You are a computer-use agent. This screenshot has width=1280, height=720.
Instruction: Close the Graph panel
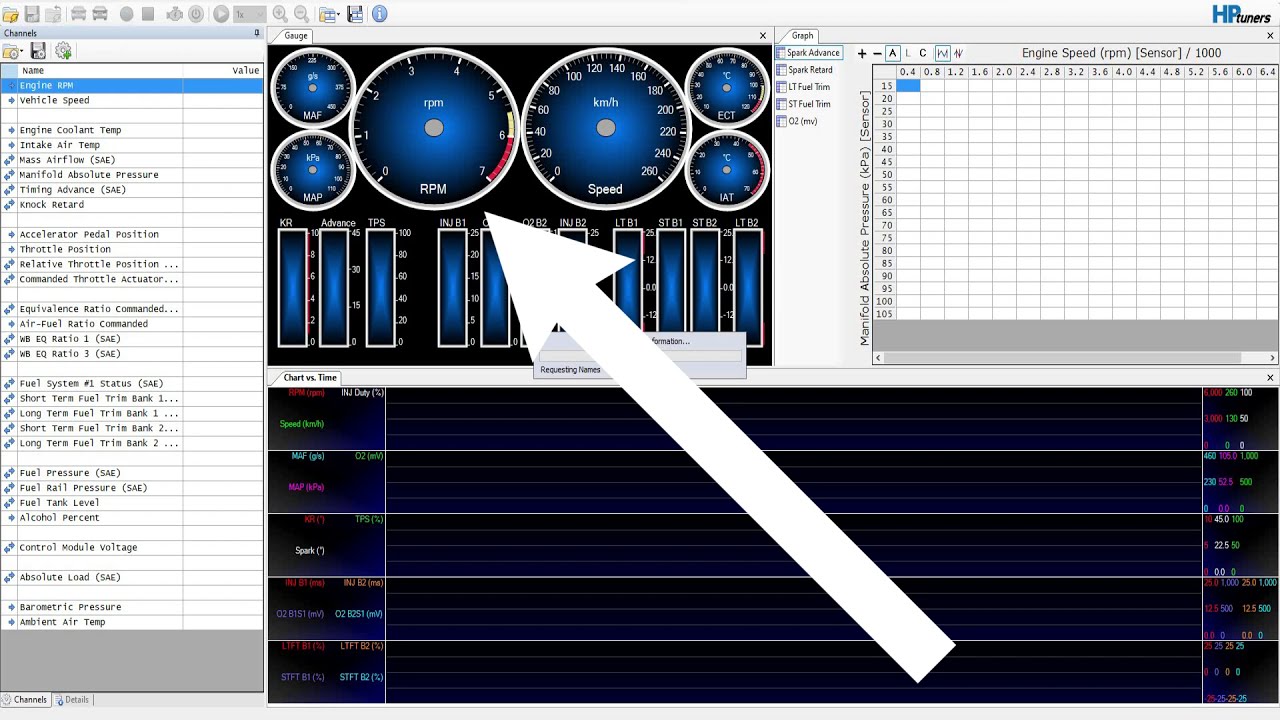(x=1271, y=36)
